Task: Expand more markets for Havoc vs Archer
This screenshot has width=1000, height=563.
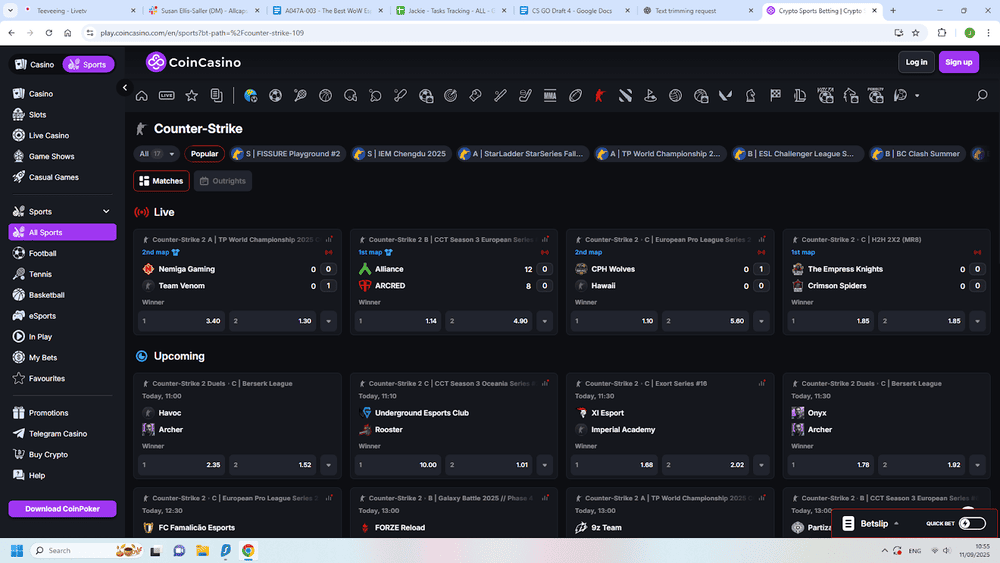Action: [328, 465]
